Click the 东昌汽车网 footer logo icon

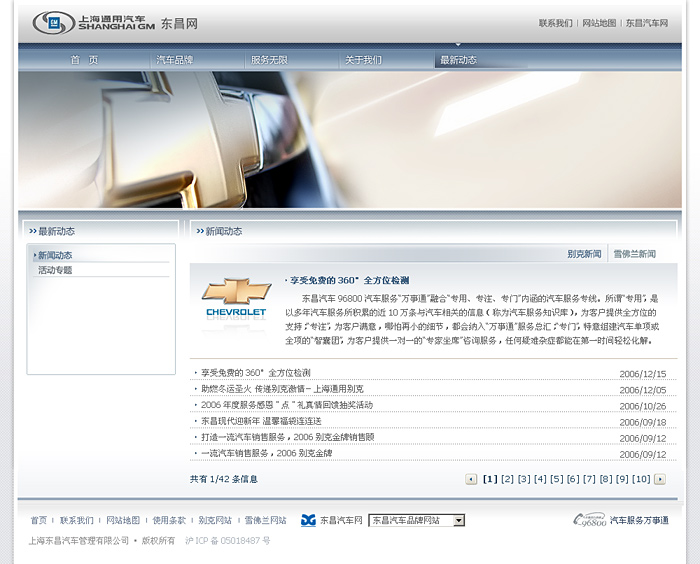(x=308, y=520)
